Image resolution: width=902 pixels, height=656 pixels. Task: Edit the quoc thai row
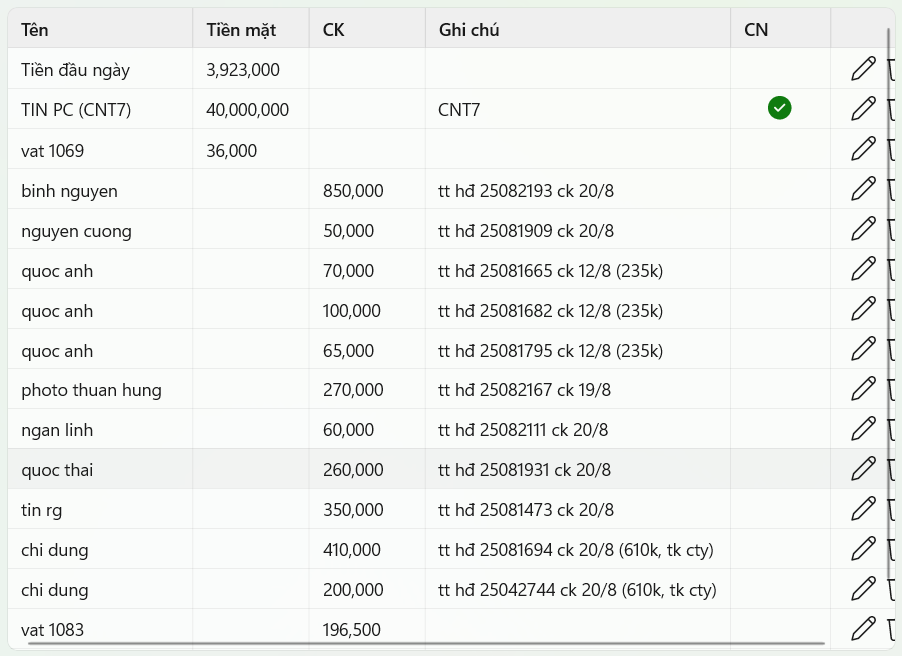[863, 469]
